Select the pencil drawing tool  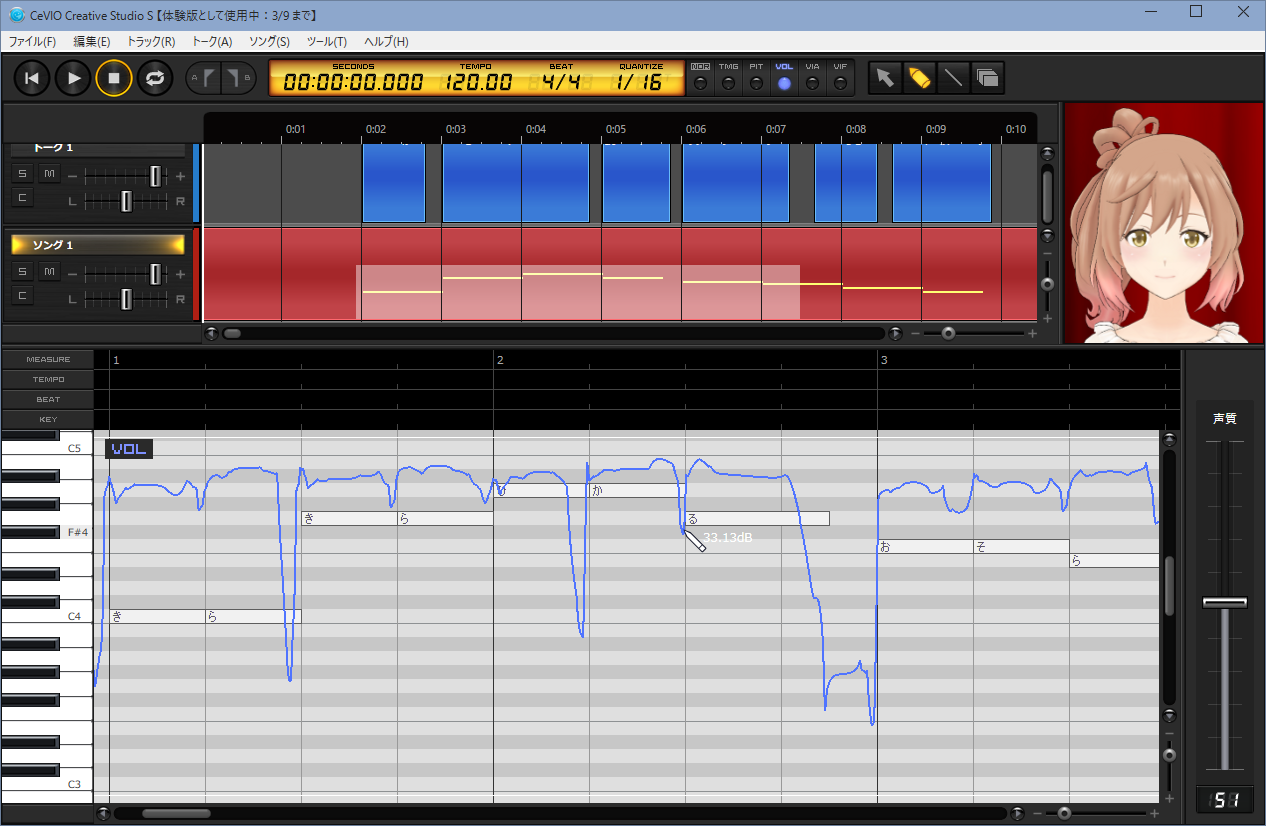pos(919,78)
